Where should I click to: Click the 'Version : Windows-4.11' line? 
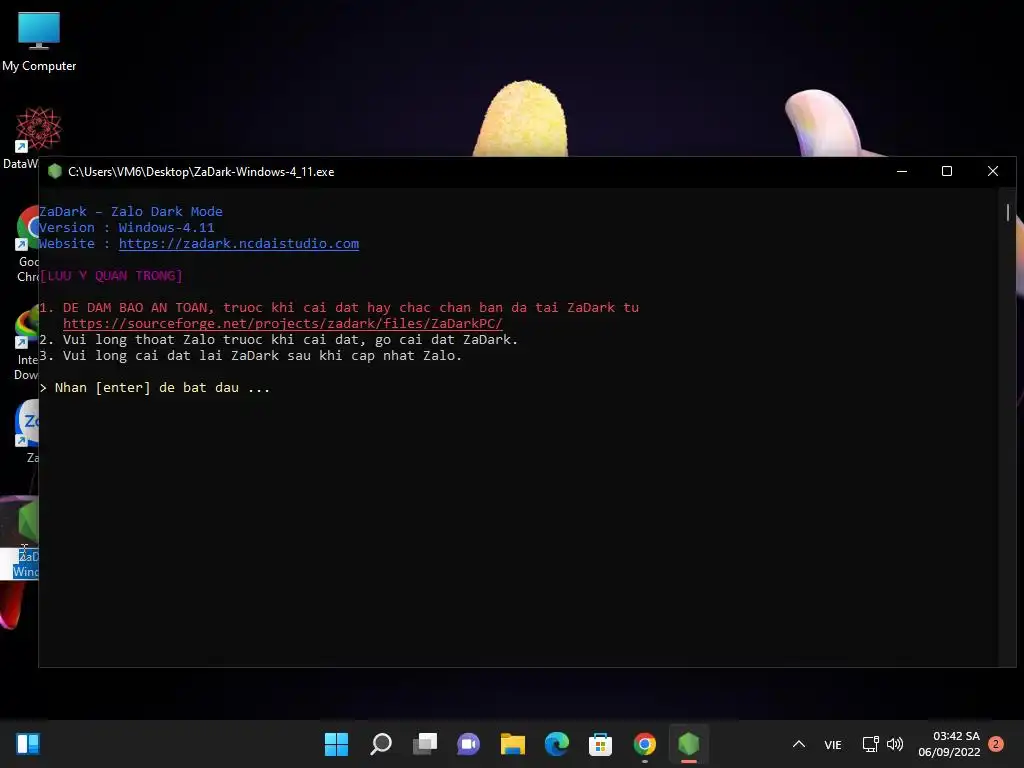point(127,228)
